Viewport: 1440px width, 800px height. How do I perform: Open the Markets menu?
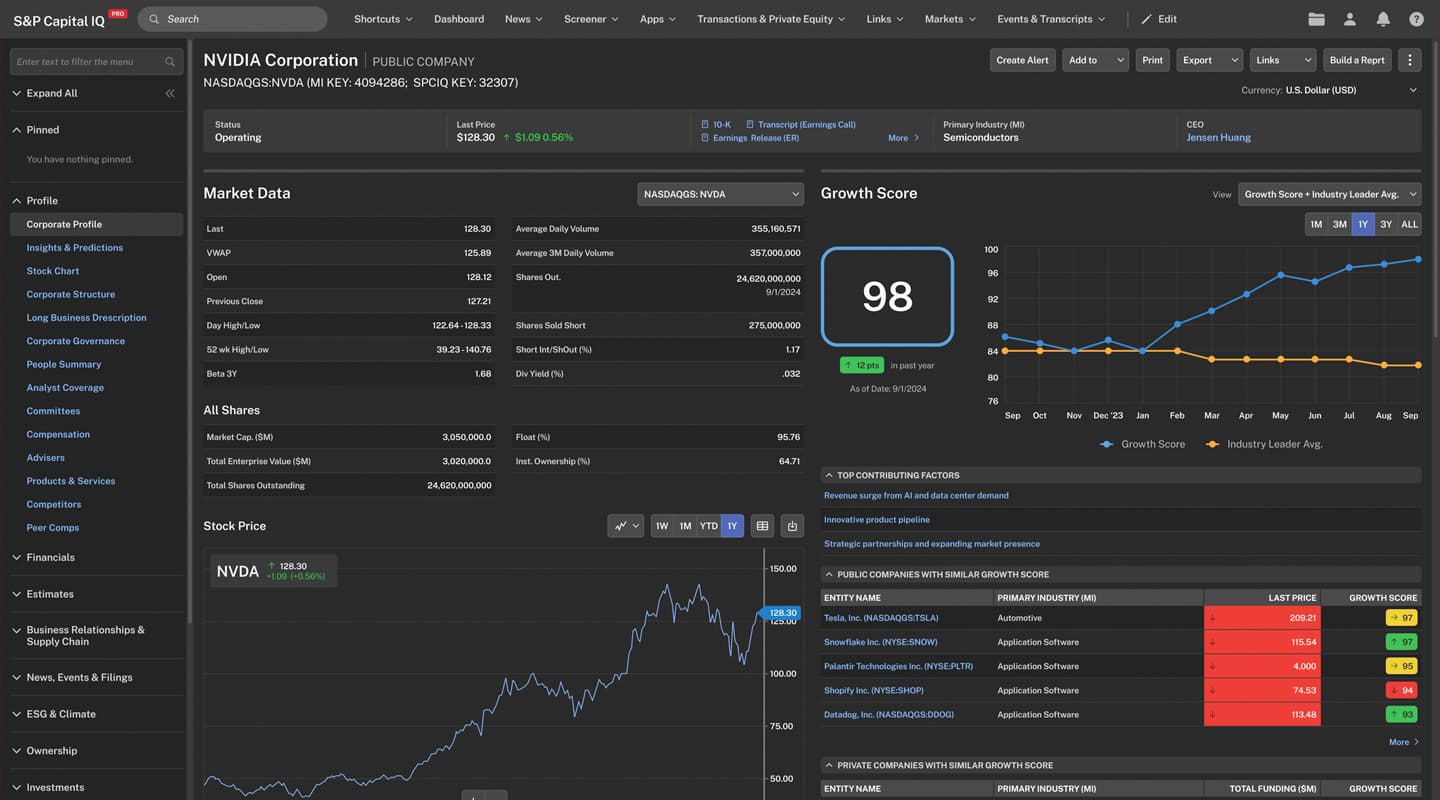[951, 19]
